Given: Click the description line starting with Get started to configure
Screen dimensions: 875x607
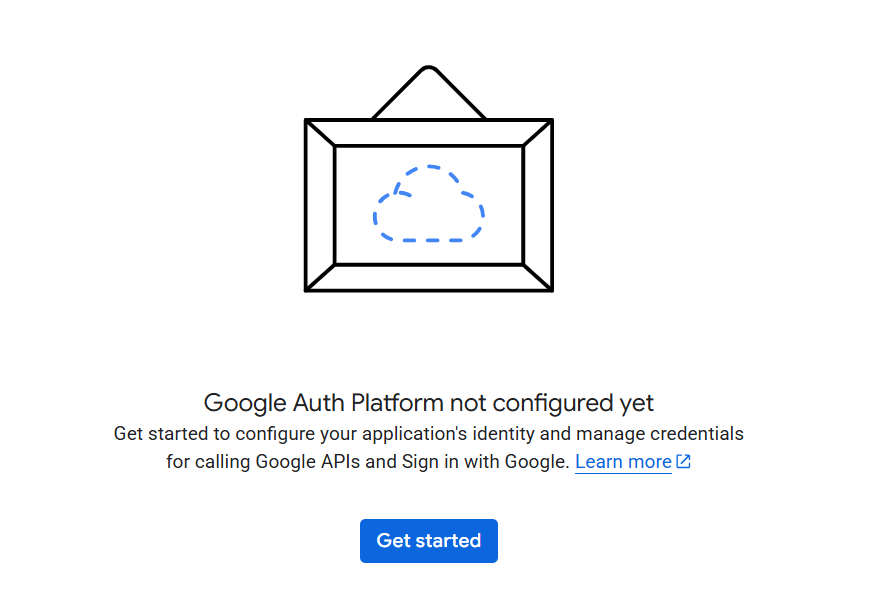Looking at the screenshot, I should (429, 433).
